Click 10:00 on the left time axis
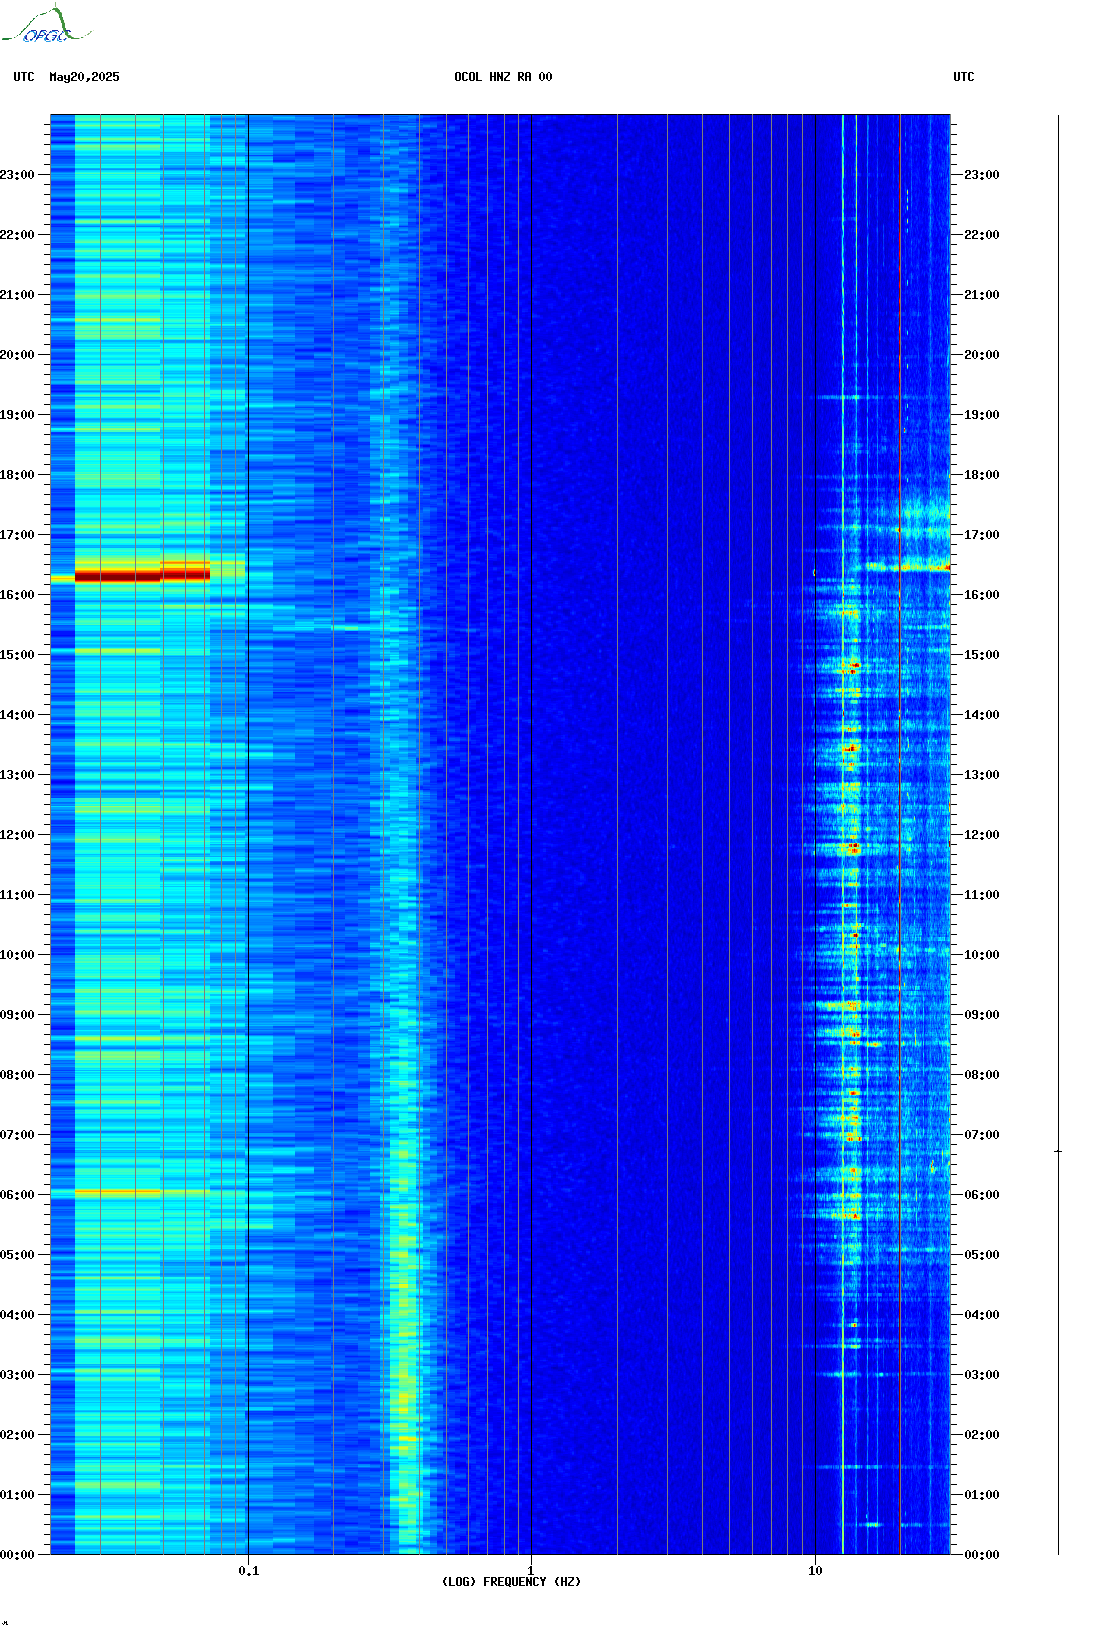The image size is (1102, 1634). (17, 955)
